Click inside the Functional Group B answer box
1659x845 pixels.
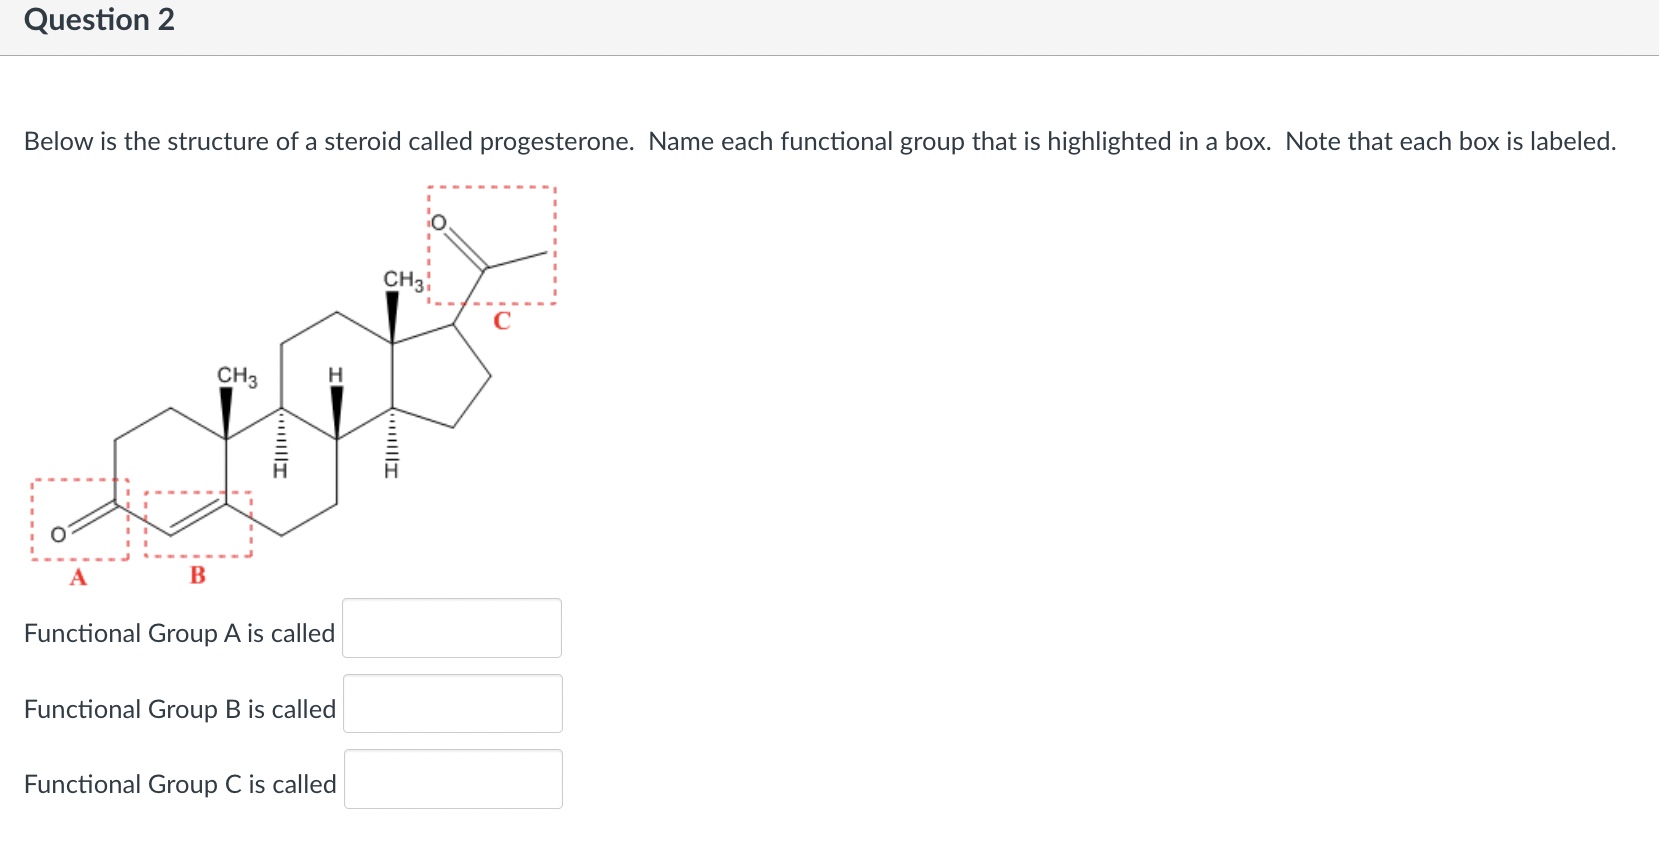[451, 703]
